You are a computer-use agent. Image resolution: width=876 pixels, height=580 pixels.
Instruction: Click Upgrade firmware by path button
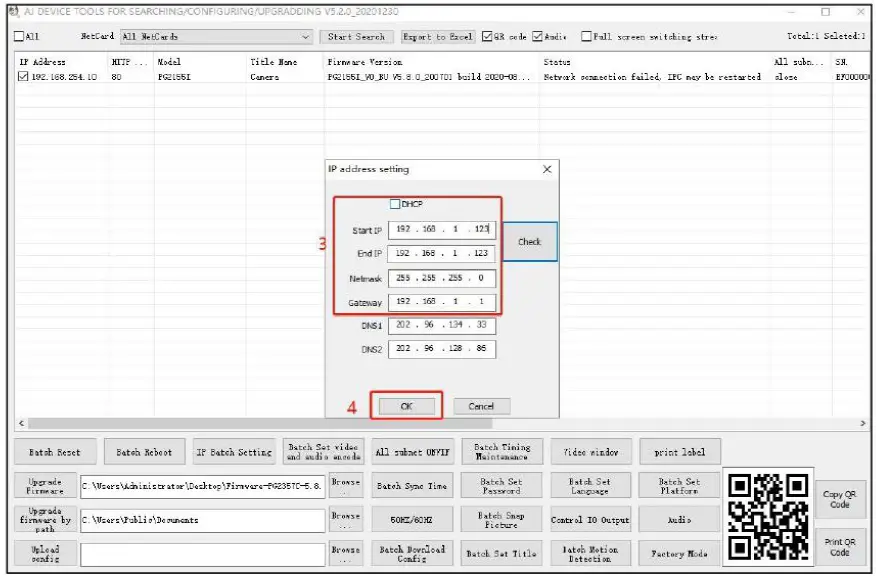pos(45,520)
